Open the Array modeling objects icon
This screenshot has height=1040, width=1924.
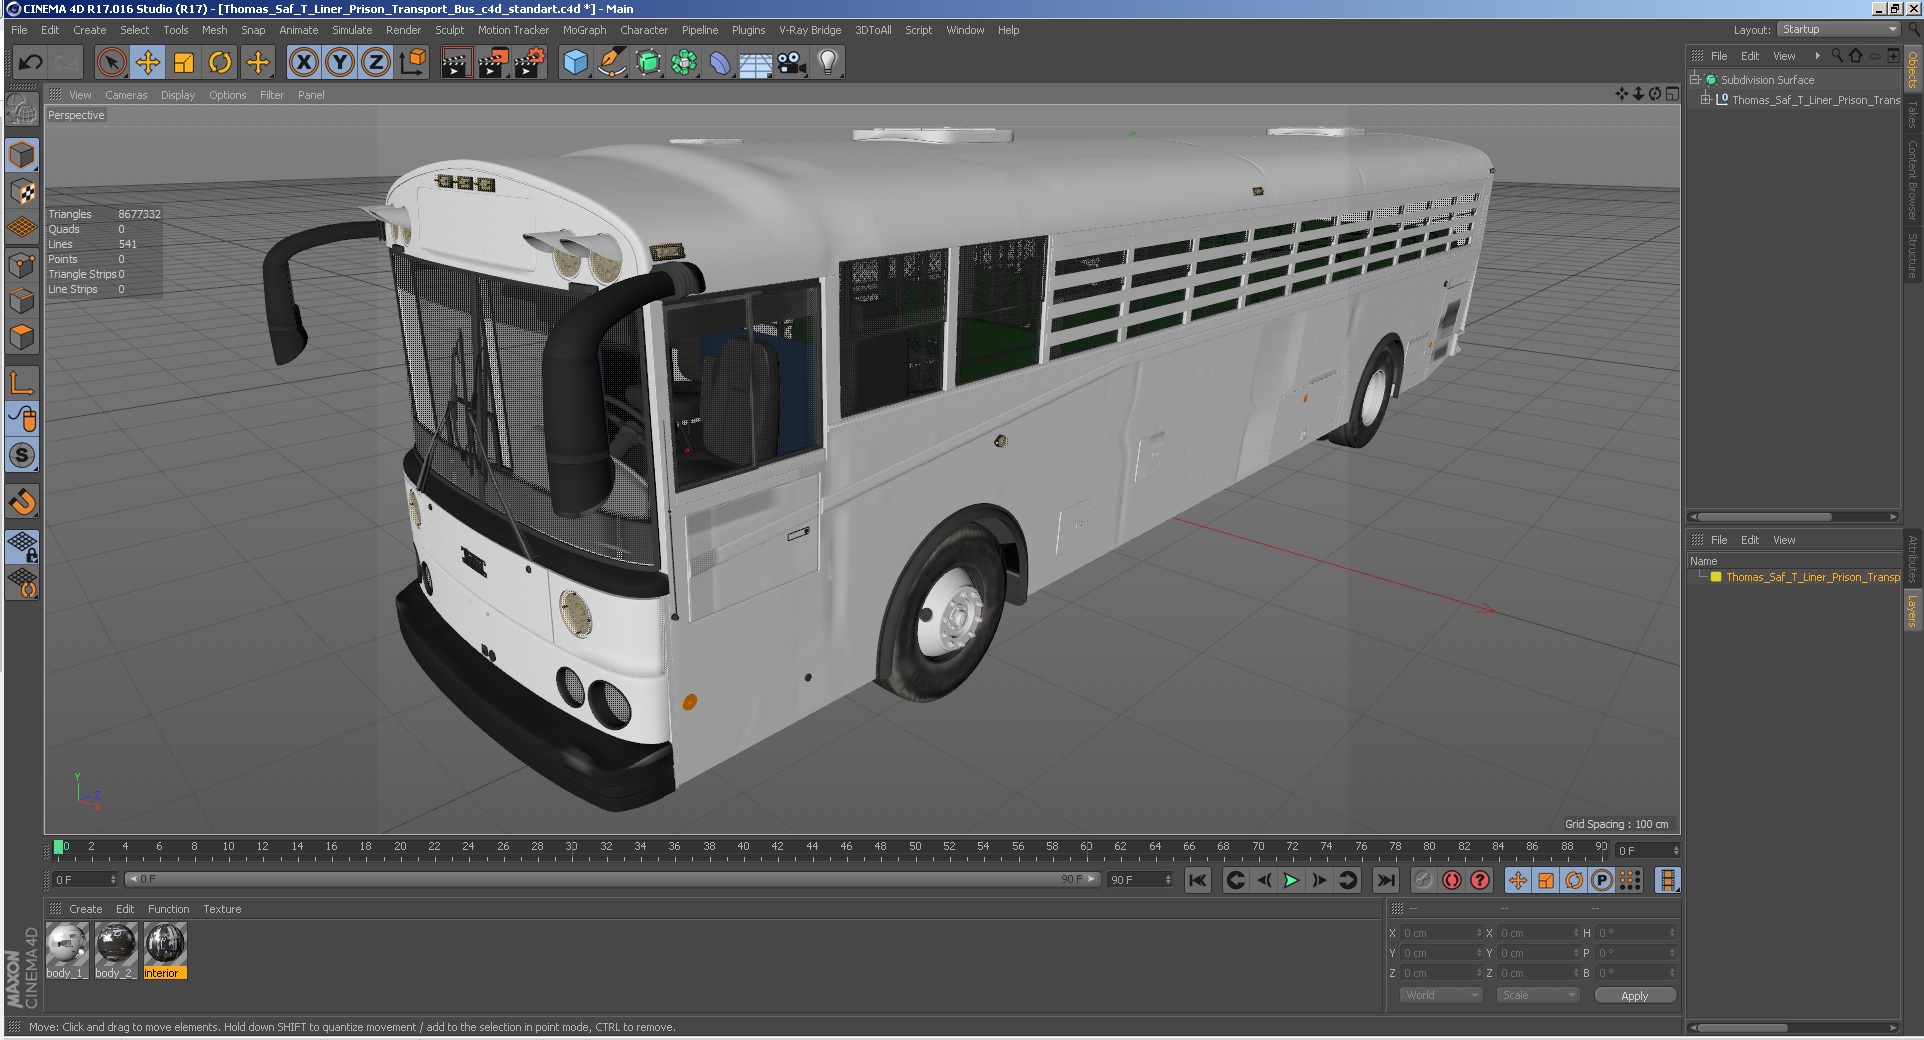pyautogui.click(x=684, y=63)
